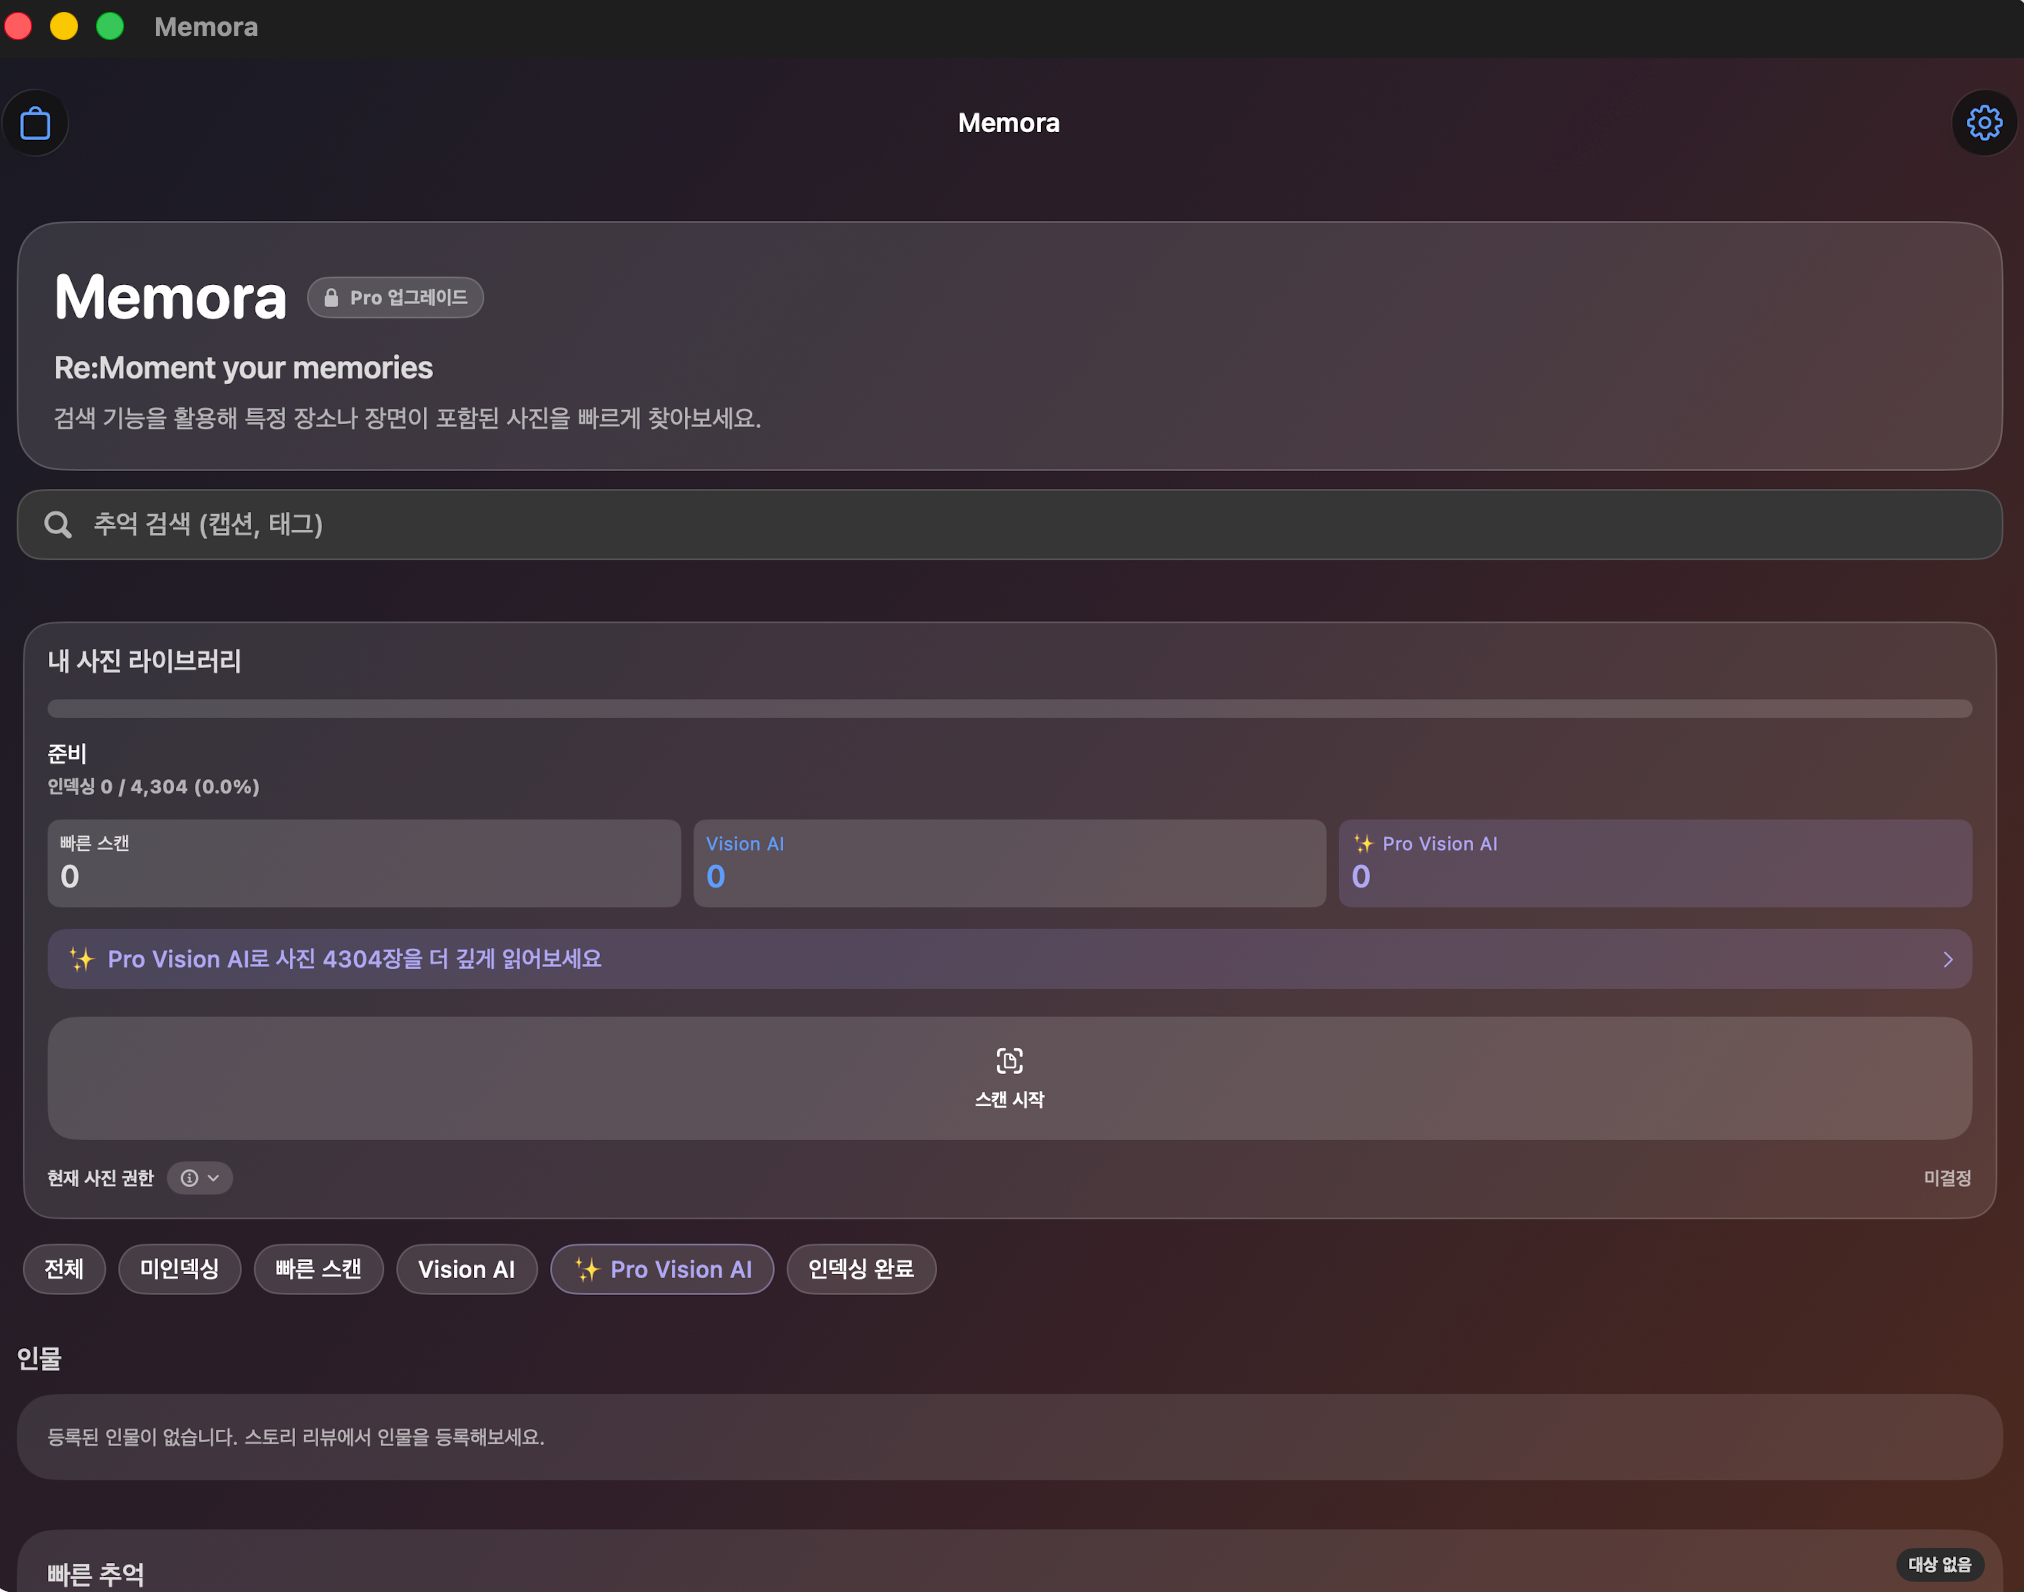Toggle the 미인덱싱 filter chip

180,1269
